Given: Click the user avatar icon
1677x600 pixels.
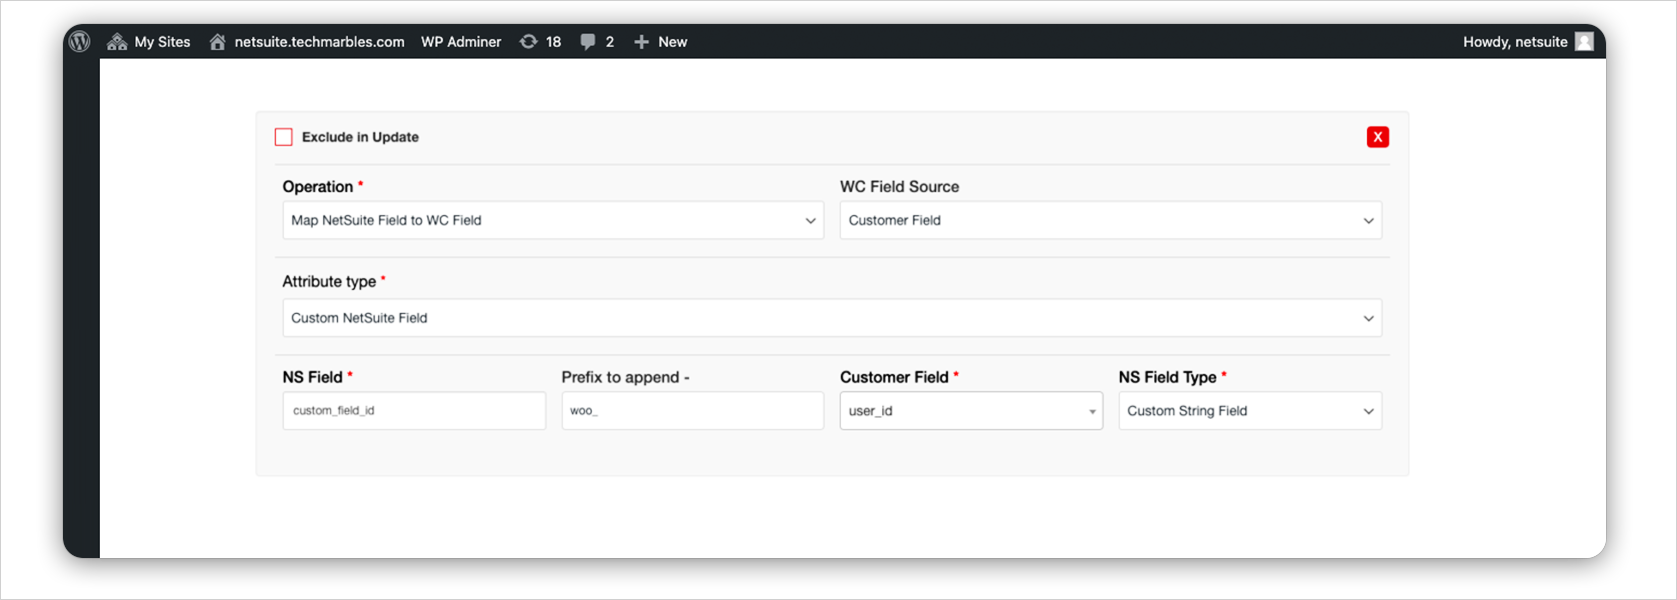Looking at the screenshot, I should (x=1584, y=41).
